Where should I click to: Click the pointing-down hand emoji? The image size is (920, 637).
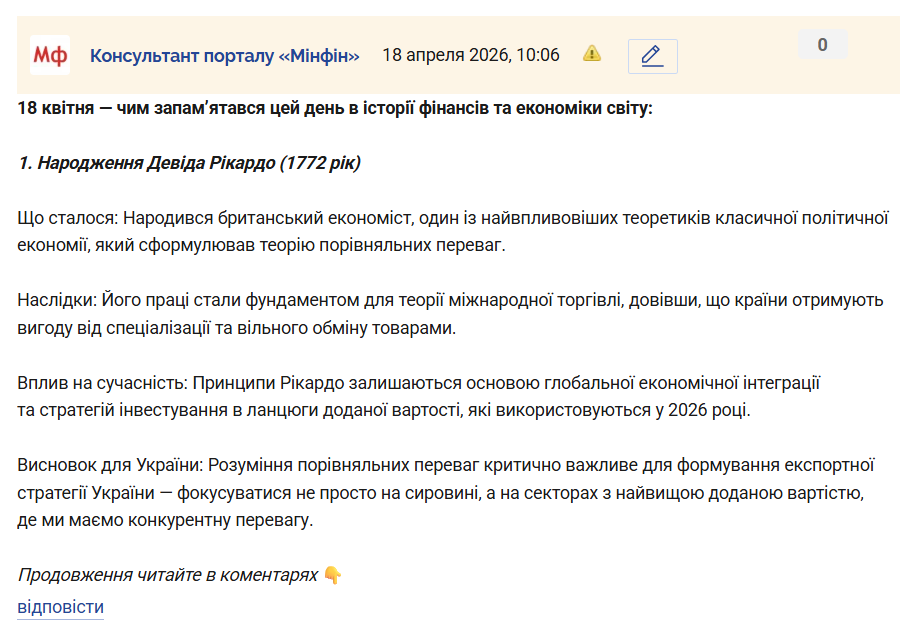click(333, 575)
